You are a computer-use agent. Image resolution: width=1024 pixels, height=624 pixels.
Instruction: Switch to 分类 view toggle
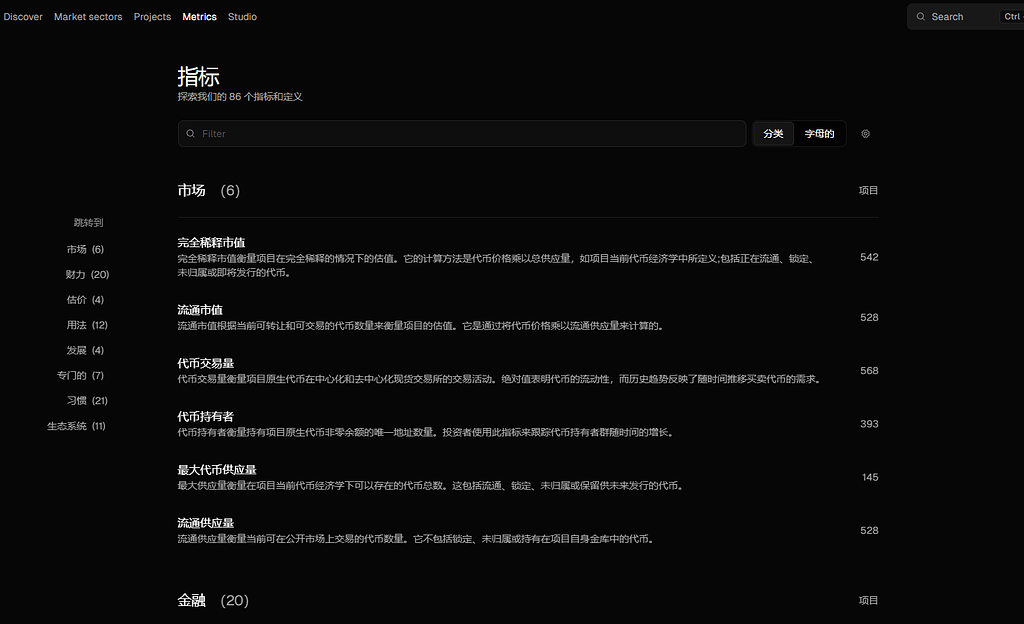(x=773, y=134)
